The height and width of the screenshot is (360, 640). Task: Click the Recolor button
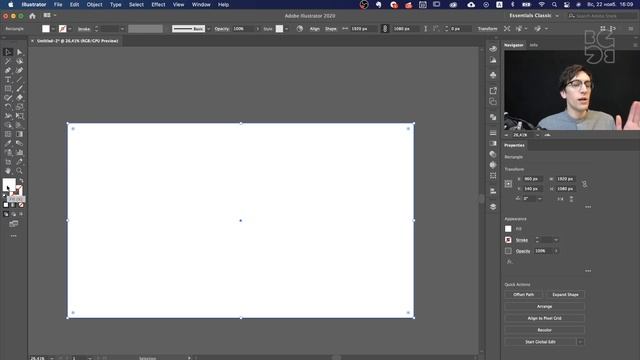click(544, 330)
